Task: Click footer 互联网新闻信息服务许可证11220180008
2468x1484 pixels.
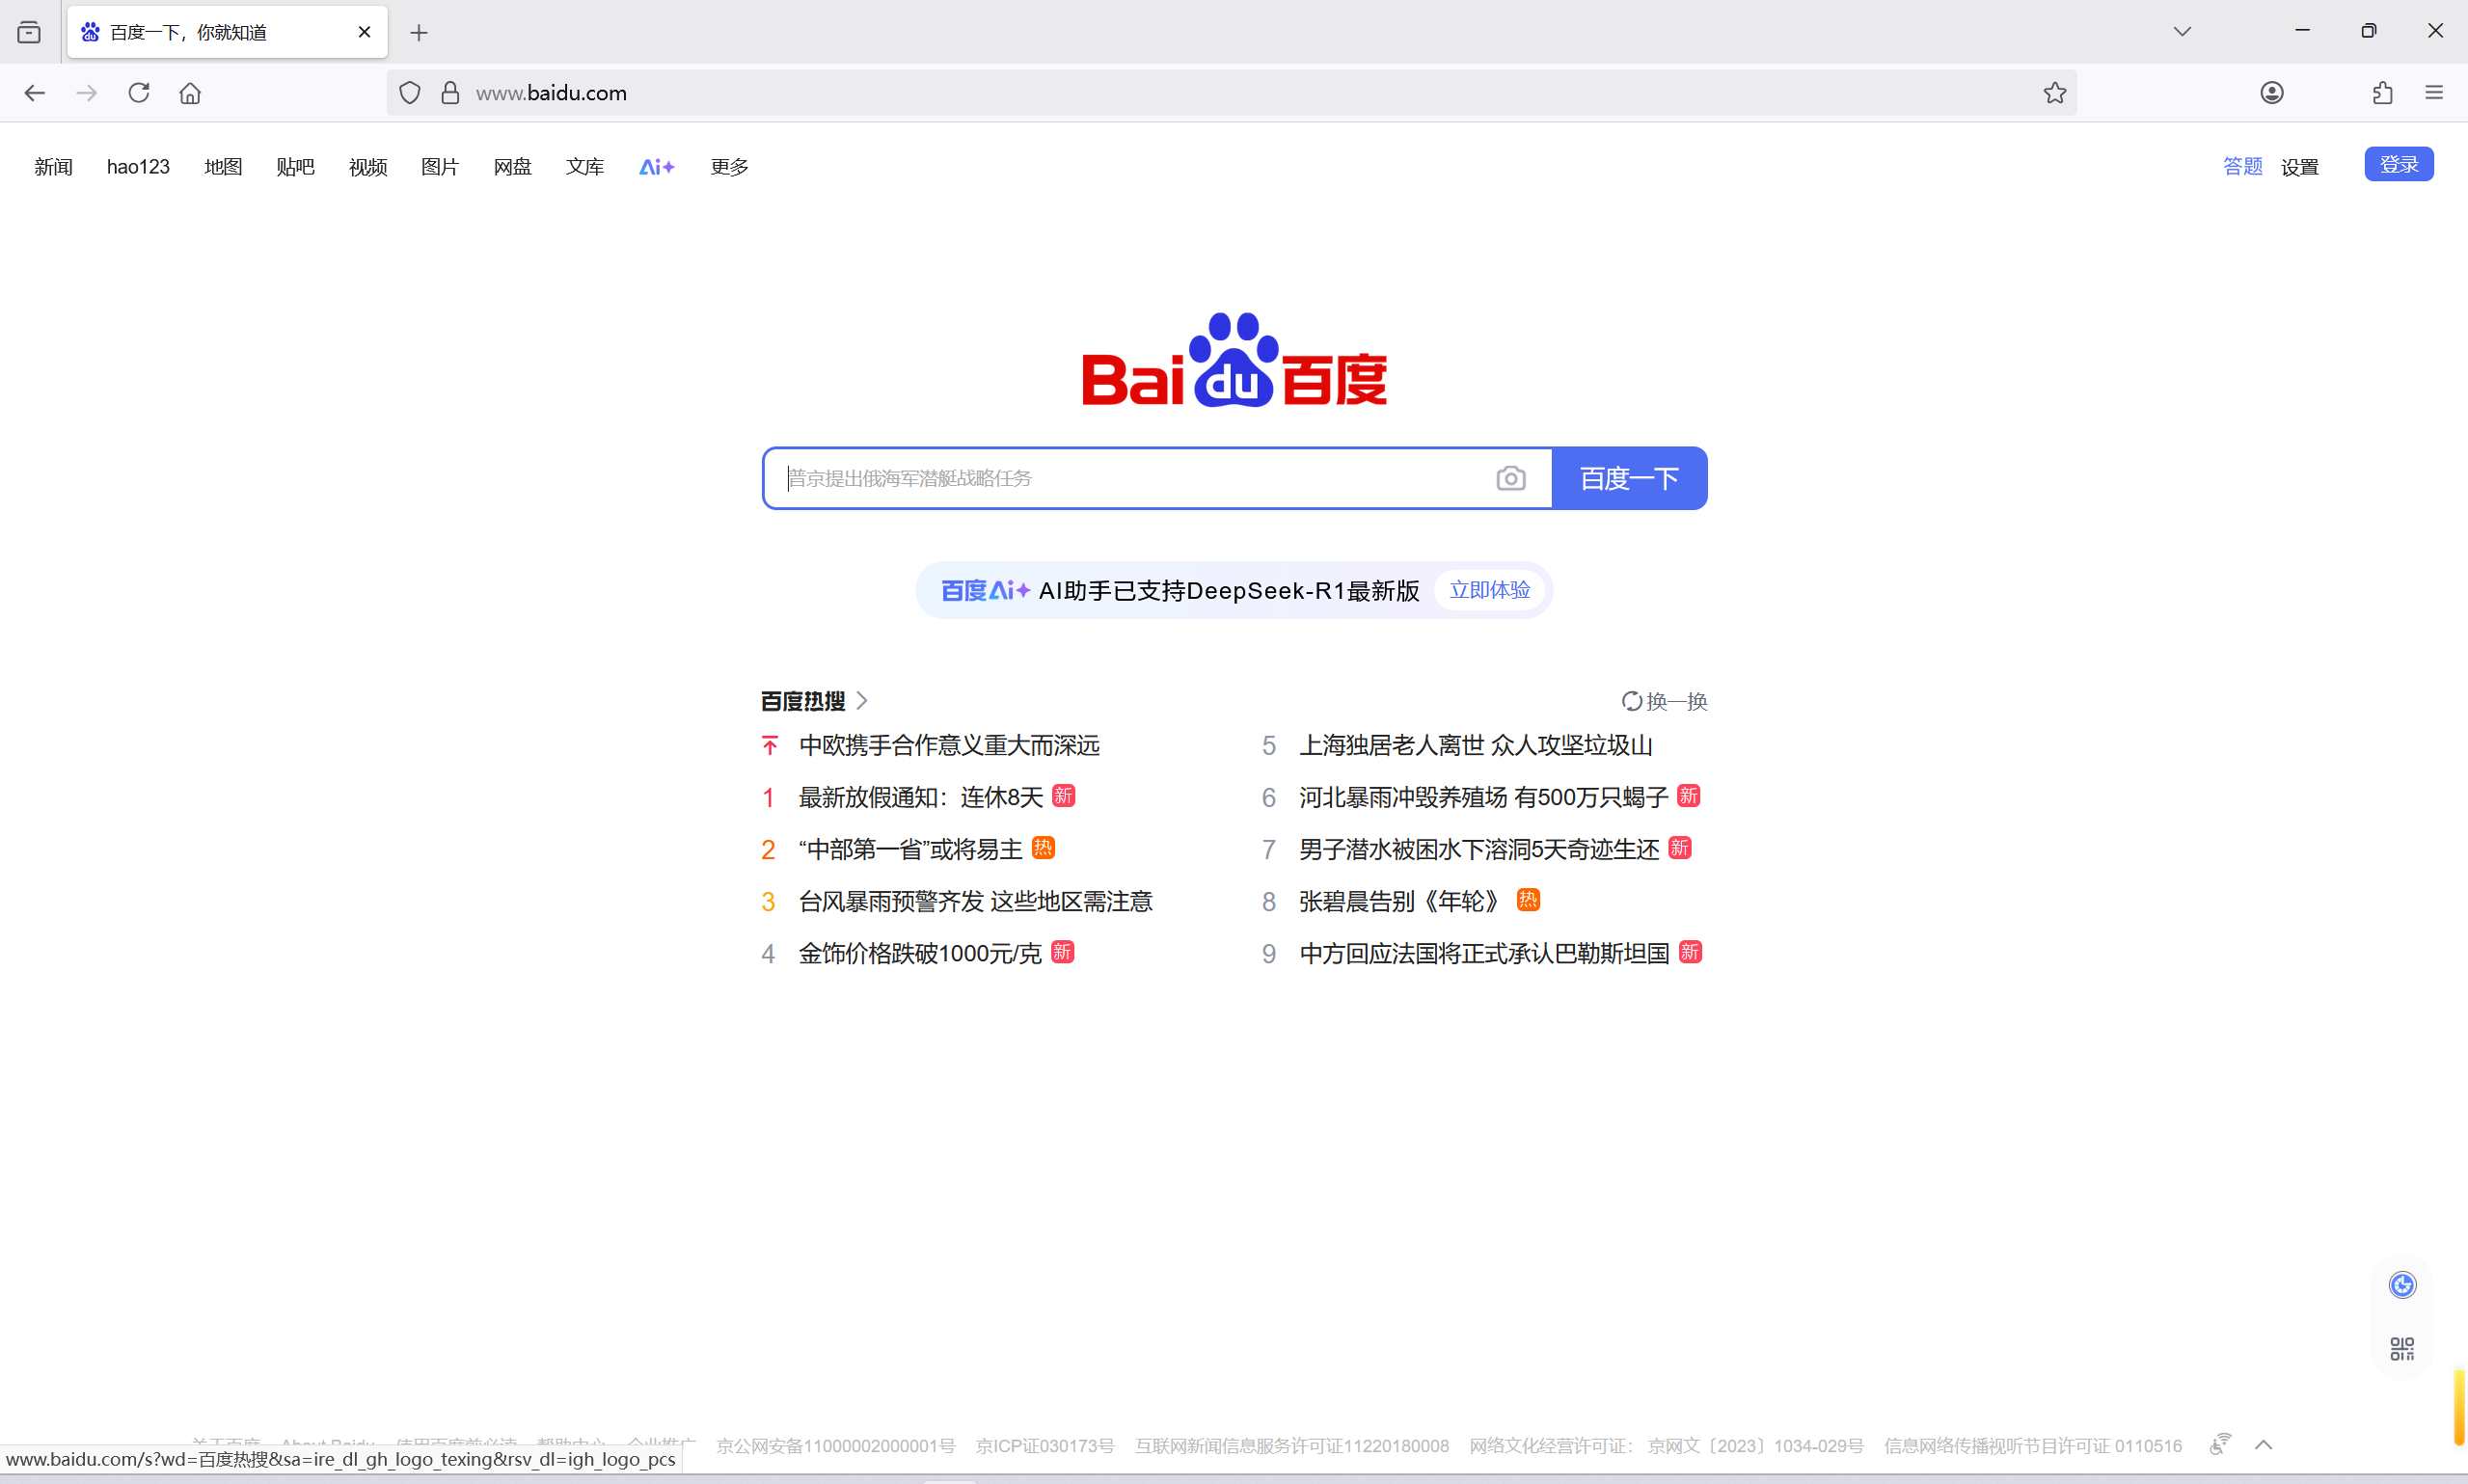Action: (1292, 1445)
